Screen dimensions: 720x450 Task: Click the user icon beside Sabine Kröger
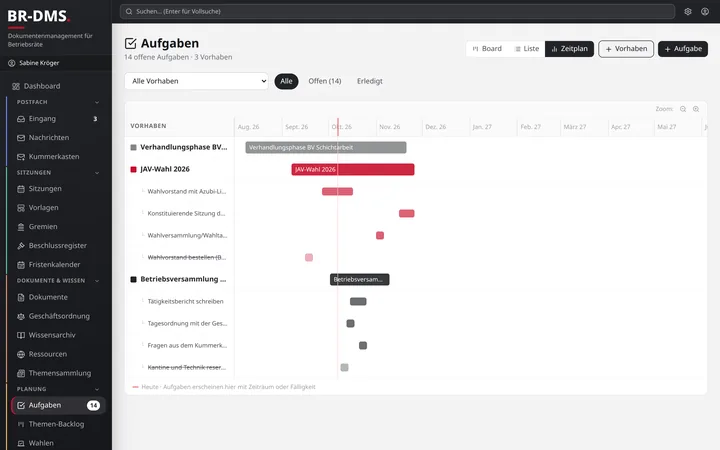point(11,63)
